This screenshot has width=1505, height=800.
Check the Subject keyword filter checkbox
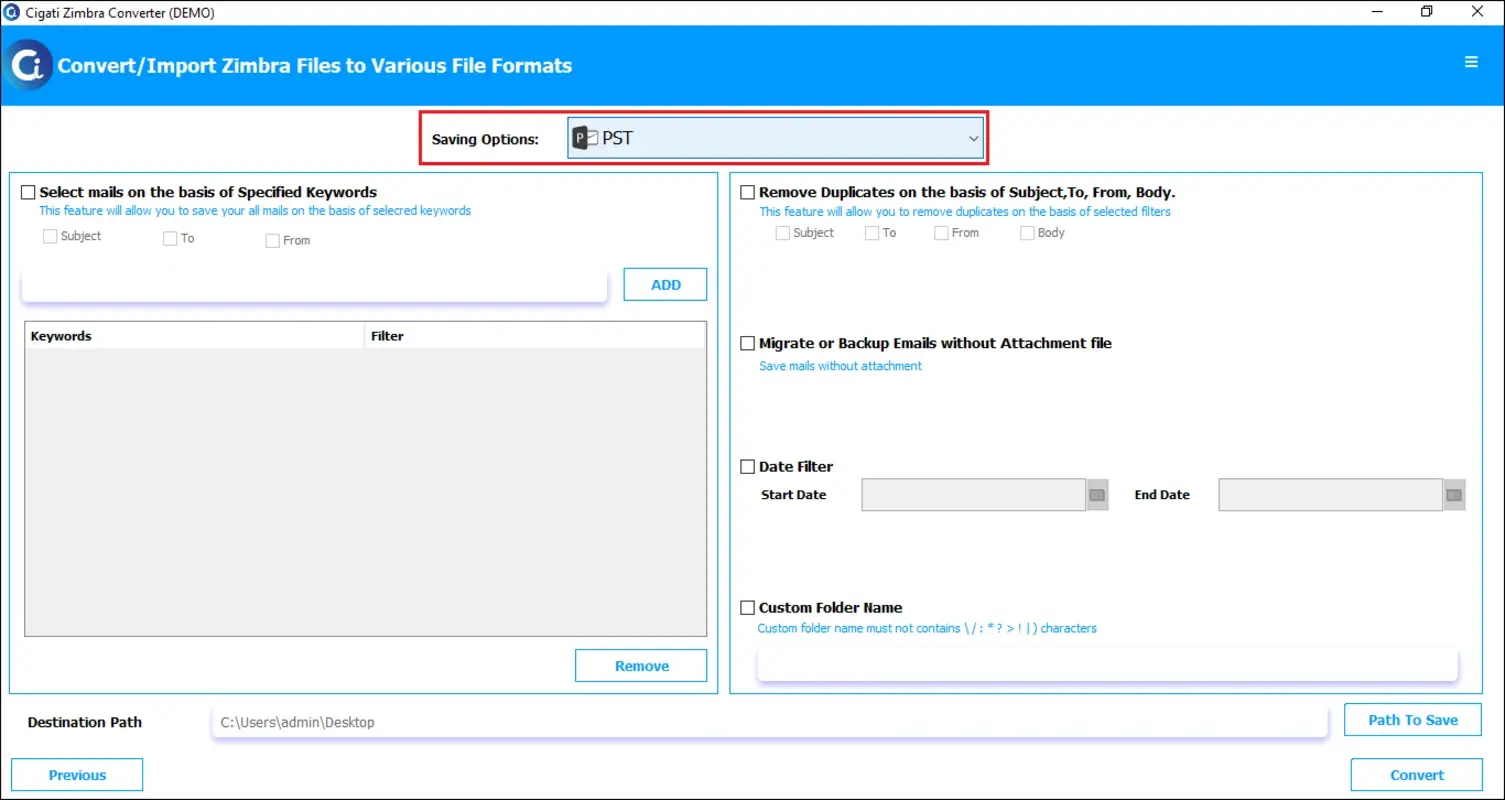coord(49,236)
